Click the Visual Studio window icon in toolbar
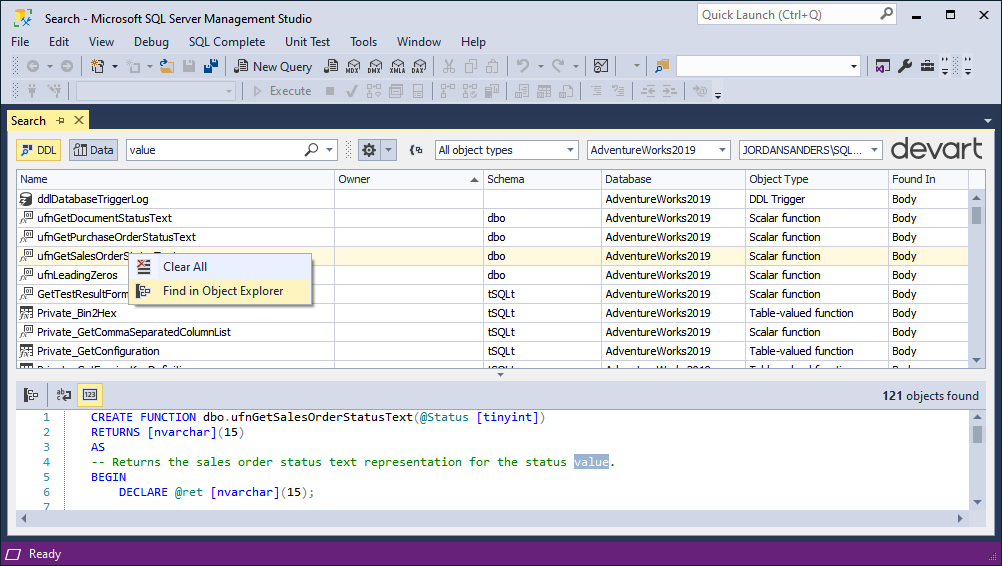The width and height of the screenshot is (1002, 566). coord(883,66)
